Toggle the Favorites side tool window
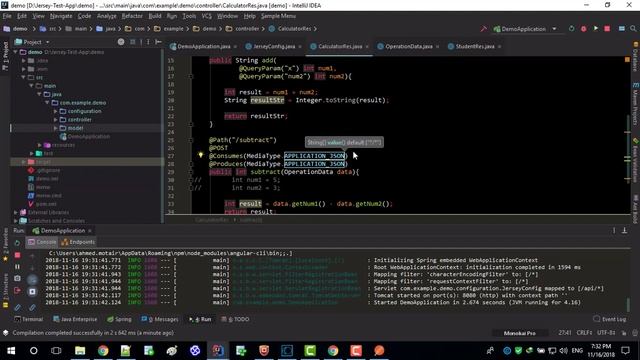 coord(5,245)
